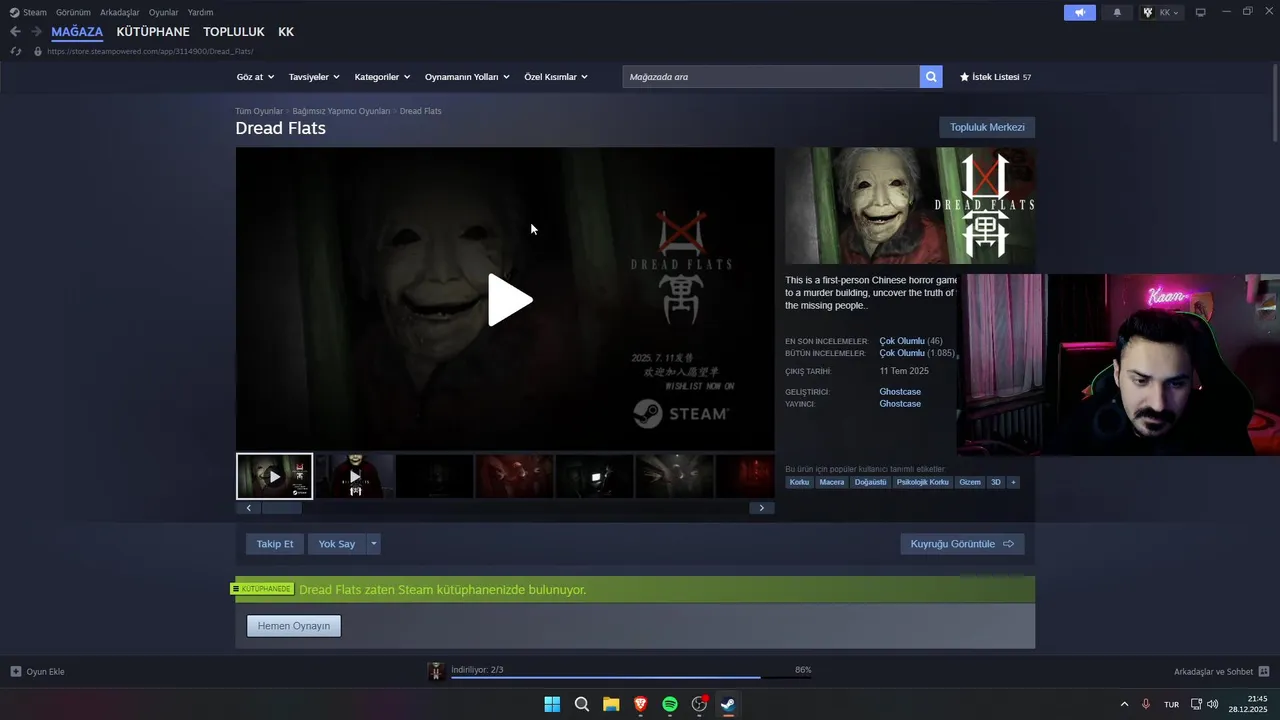Open the notifications bell
1280x720 pixels.
coord(1117,12)
